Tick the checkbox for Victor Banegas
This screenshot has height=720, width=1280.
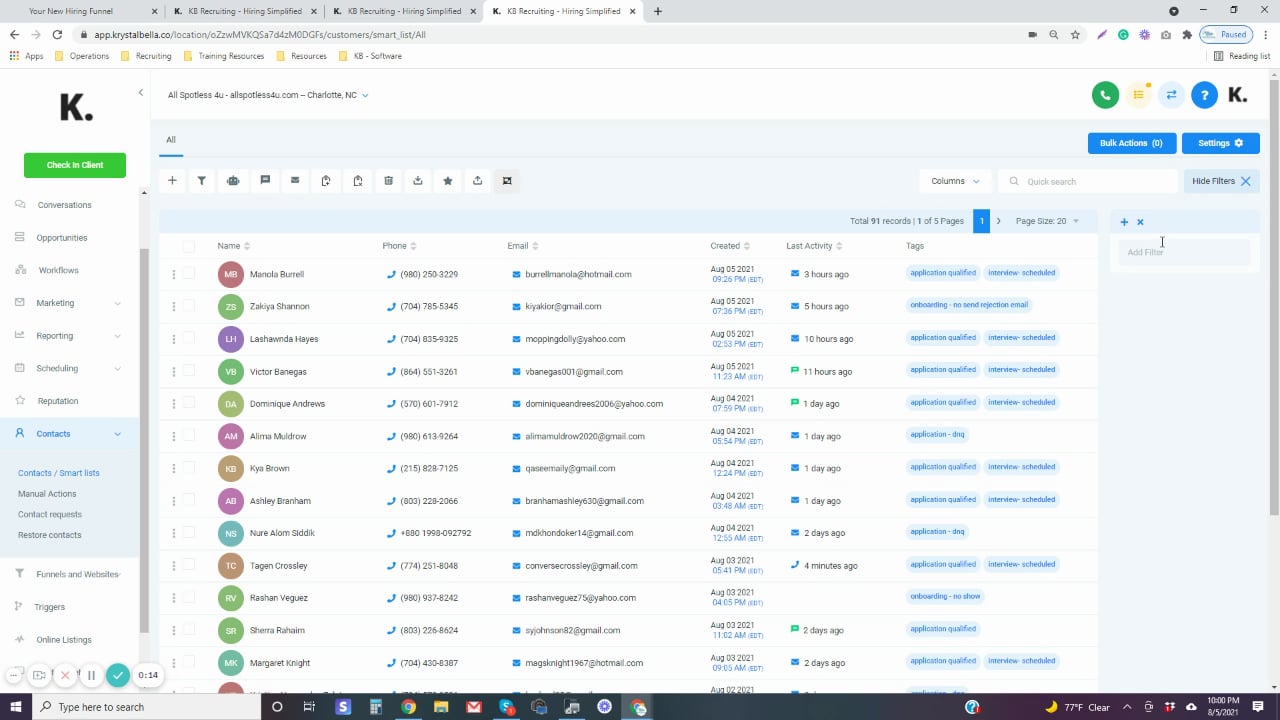189,371
